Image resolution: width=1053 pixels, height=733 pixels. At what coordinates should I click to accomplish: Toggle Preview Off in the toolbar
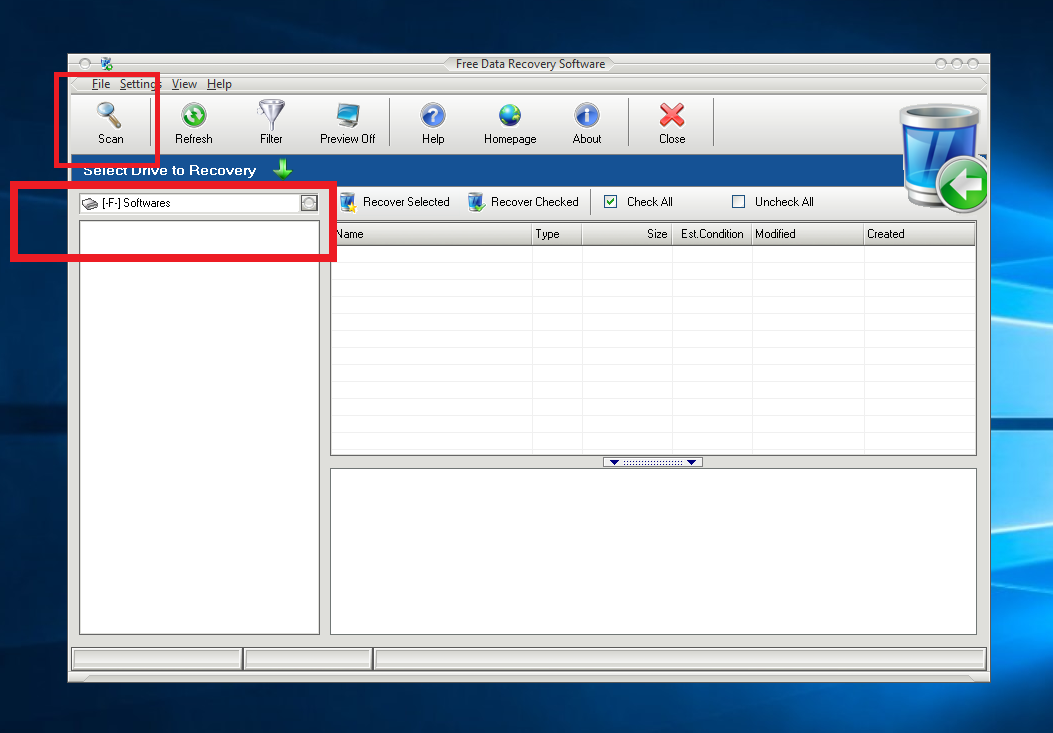pyautogui.click(x=347, y=122)
